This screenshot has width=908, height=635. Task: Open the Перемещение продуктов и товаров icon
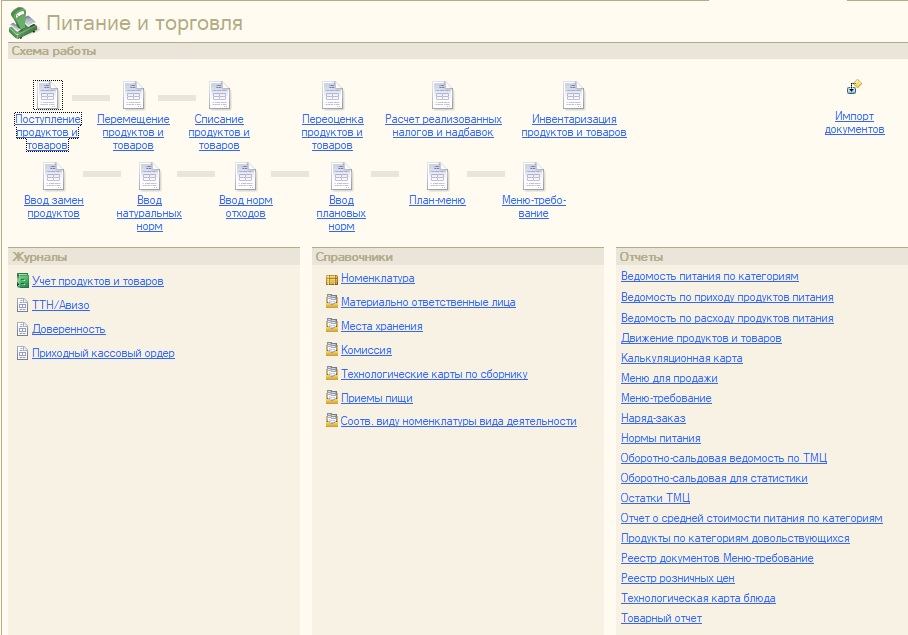click(x=133, y=96)
